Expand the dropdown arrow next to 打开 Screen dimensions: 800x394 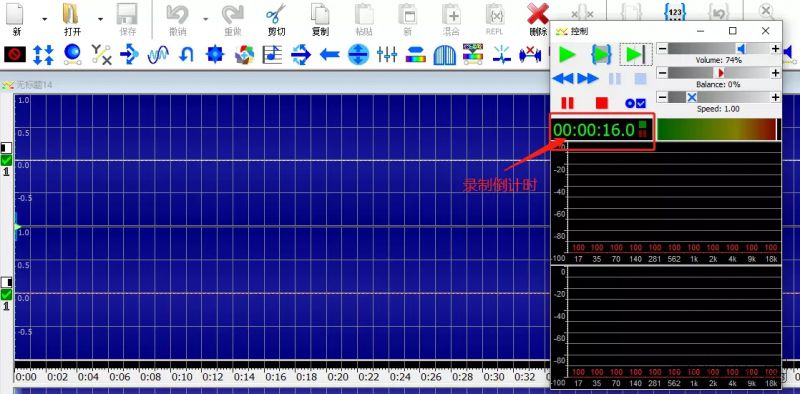(100, 19)
